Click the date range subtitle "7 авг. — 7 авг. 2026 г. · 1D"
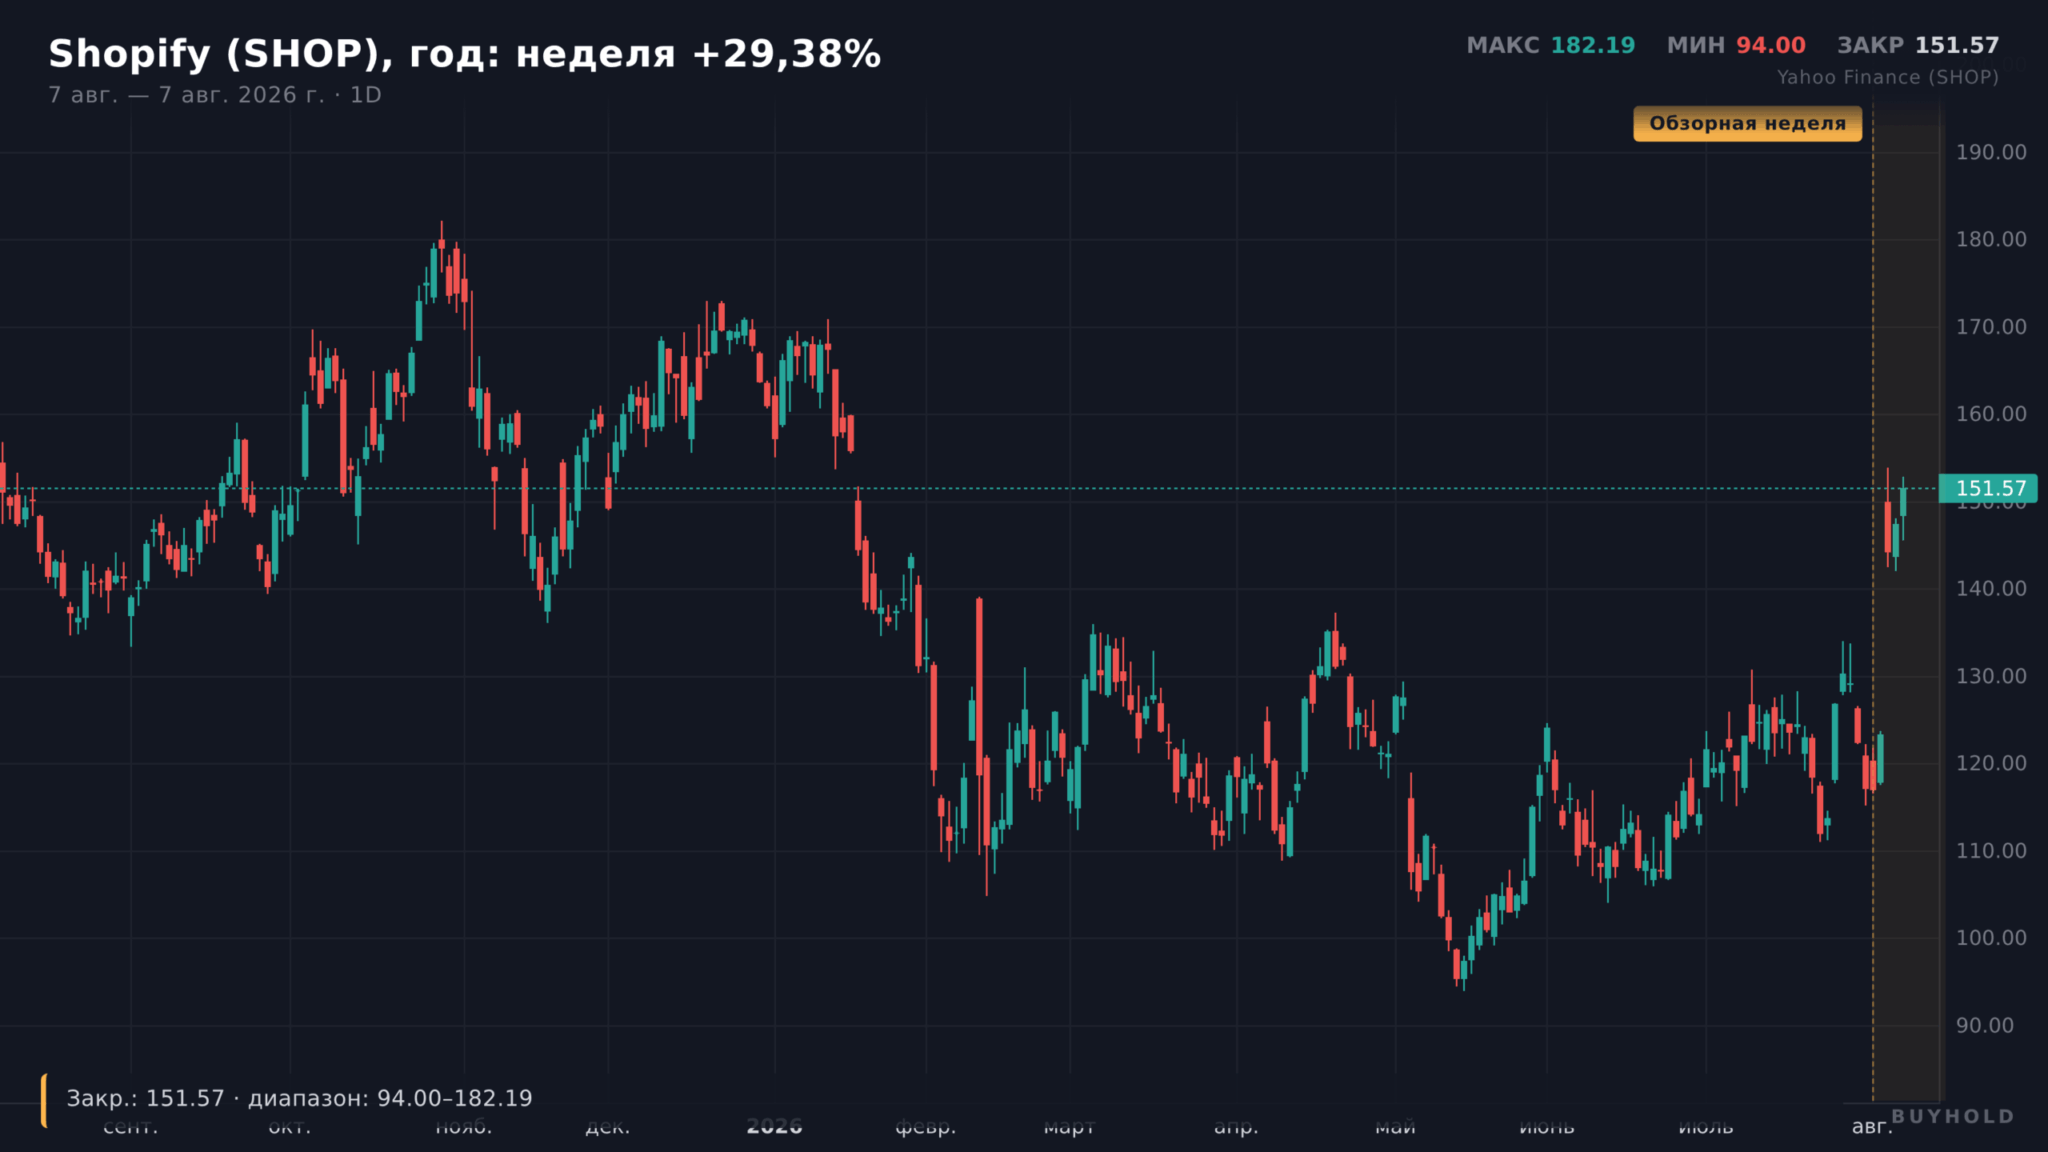 tap(215, 95)
